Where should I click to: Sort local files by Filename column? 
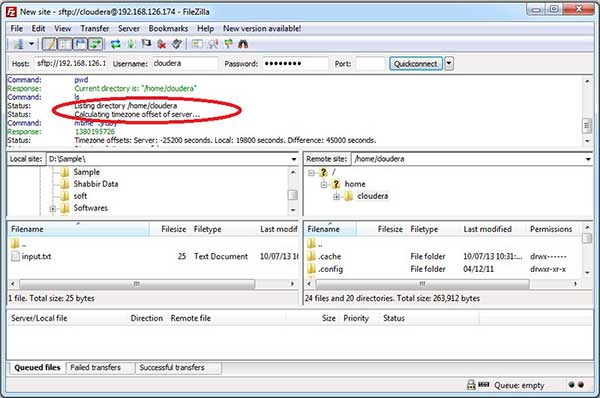coord(78,229)
